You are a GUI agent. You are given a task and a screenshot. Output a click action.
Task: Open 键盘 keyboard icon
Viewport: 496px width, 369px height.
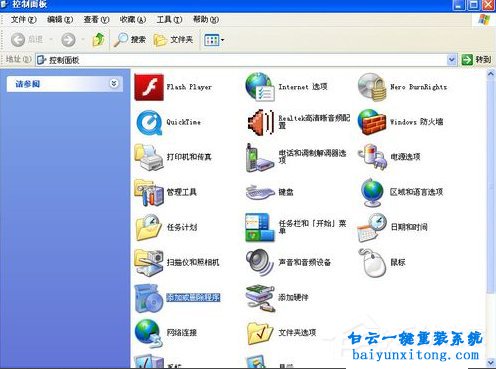pyautogui.click(x=260, y=192)
